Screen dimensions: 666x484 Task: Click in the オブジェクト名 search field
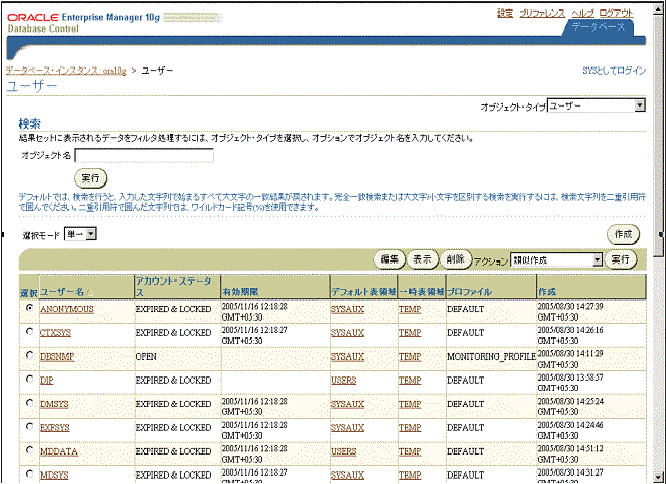pos(144,155)
